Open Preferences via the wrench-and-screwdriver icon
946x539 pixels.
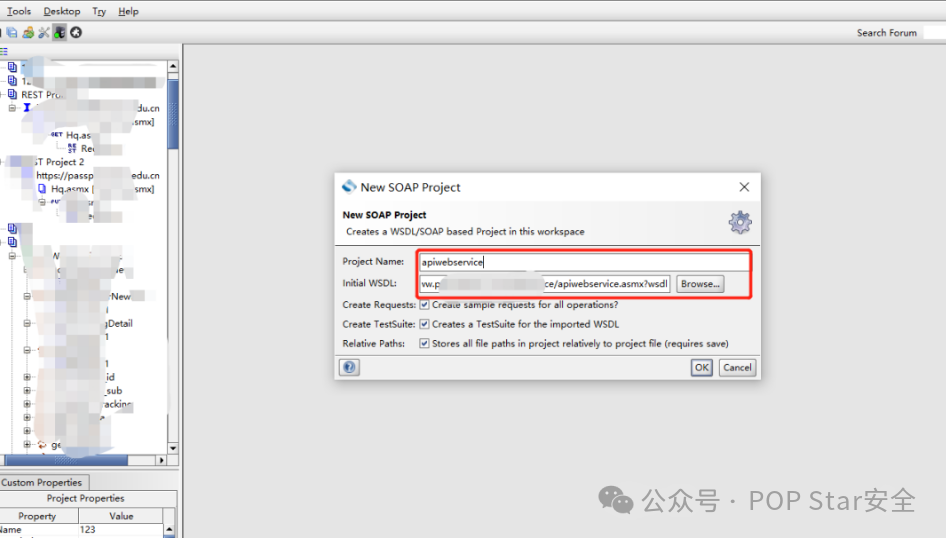43,33
